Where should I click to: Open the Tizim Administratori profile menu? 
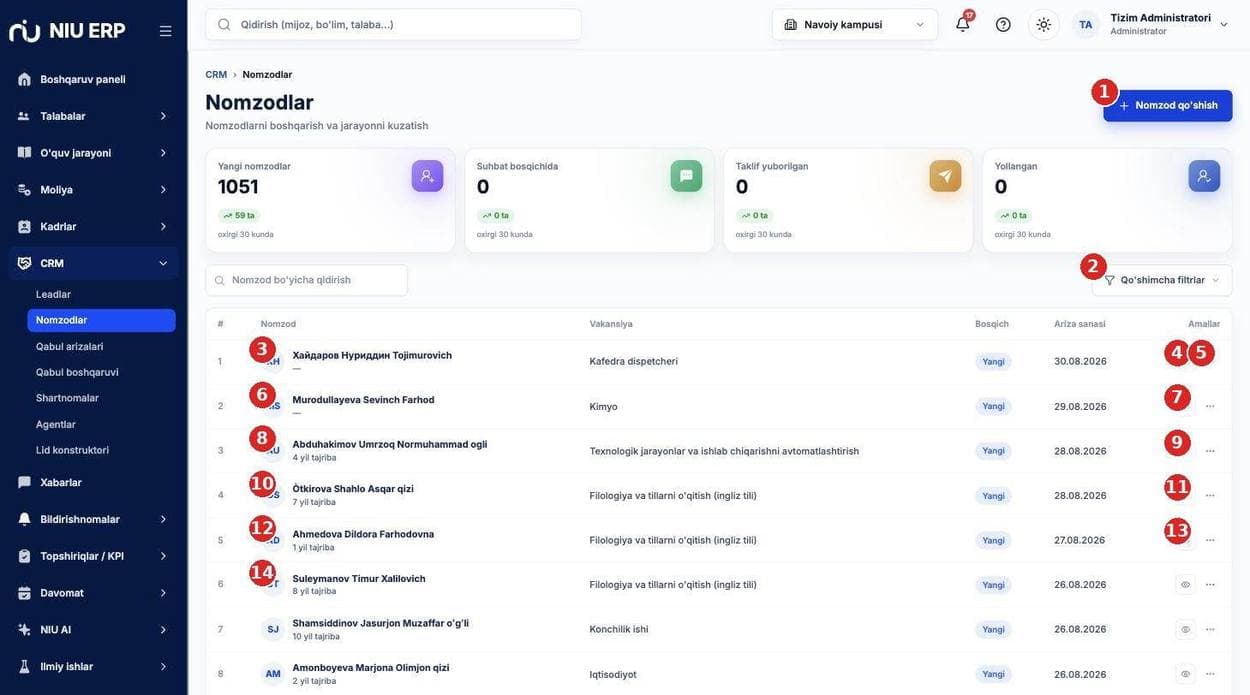[1151, 24]
